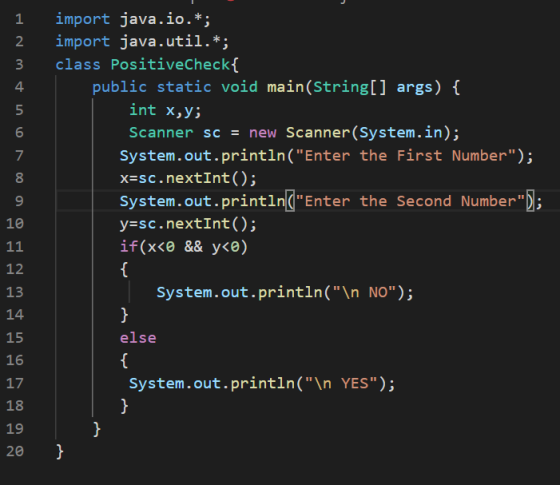Click line number 13 in the gutter
Image resolution: width=560 pixels, height=485 pixels.
(15, 292)
